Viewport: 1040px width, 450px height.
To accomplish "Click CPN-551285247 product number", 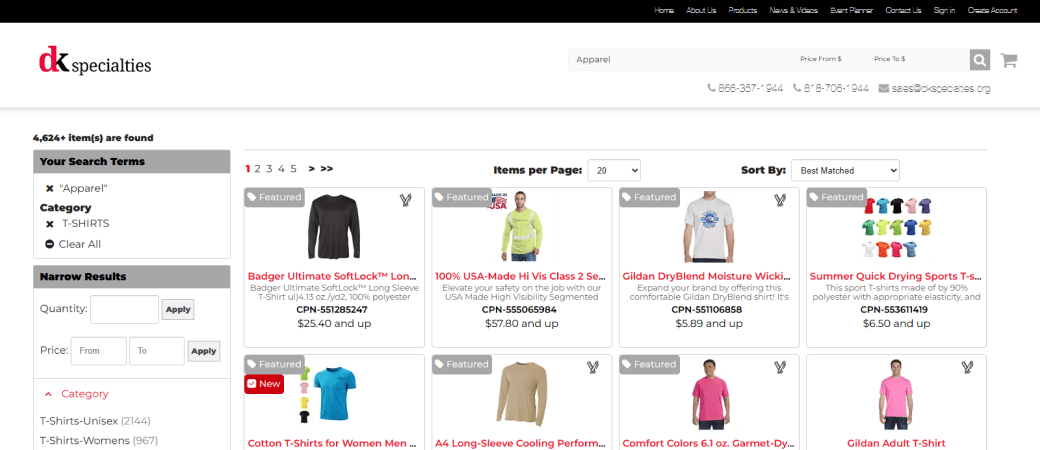I will pyautogui.click(x=334, y=310).
